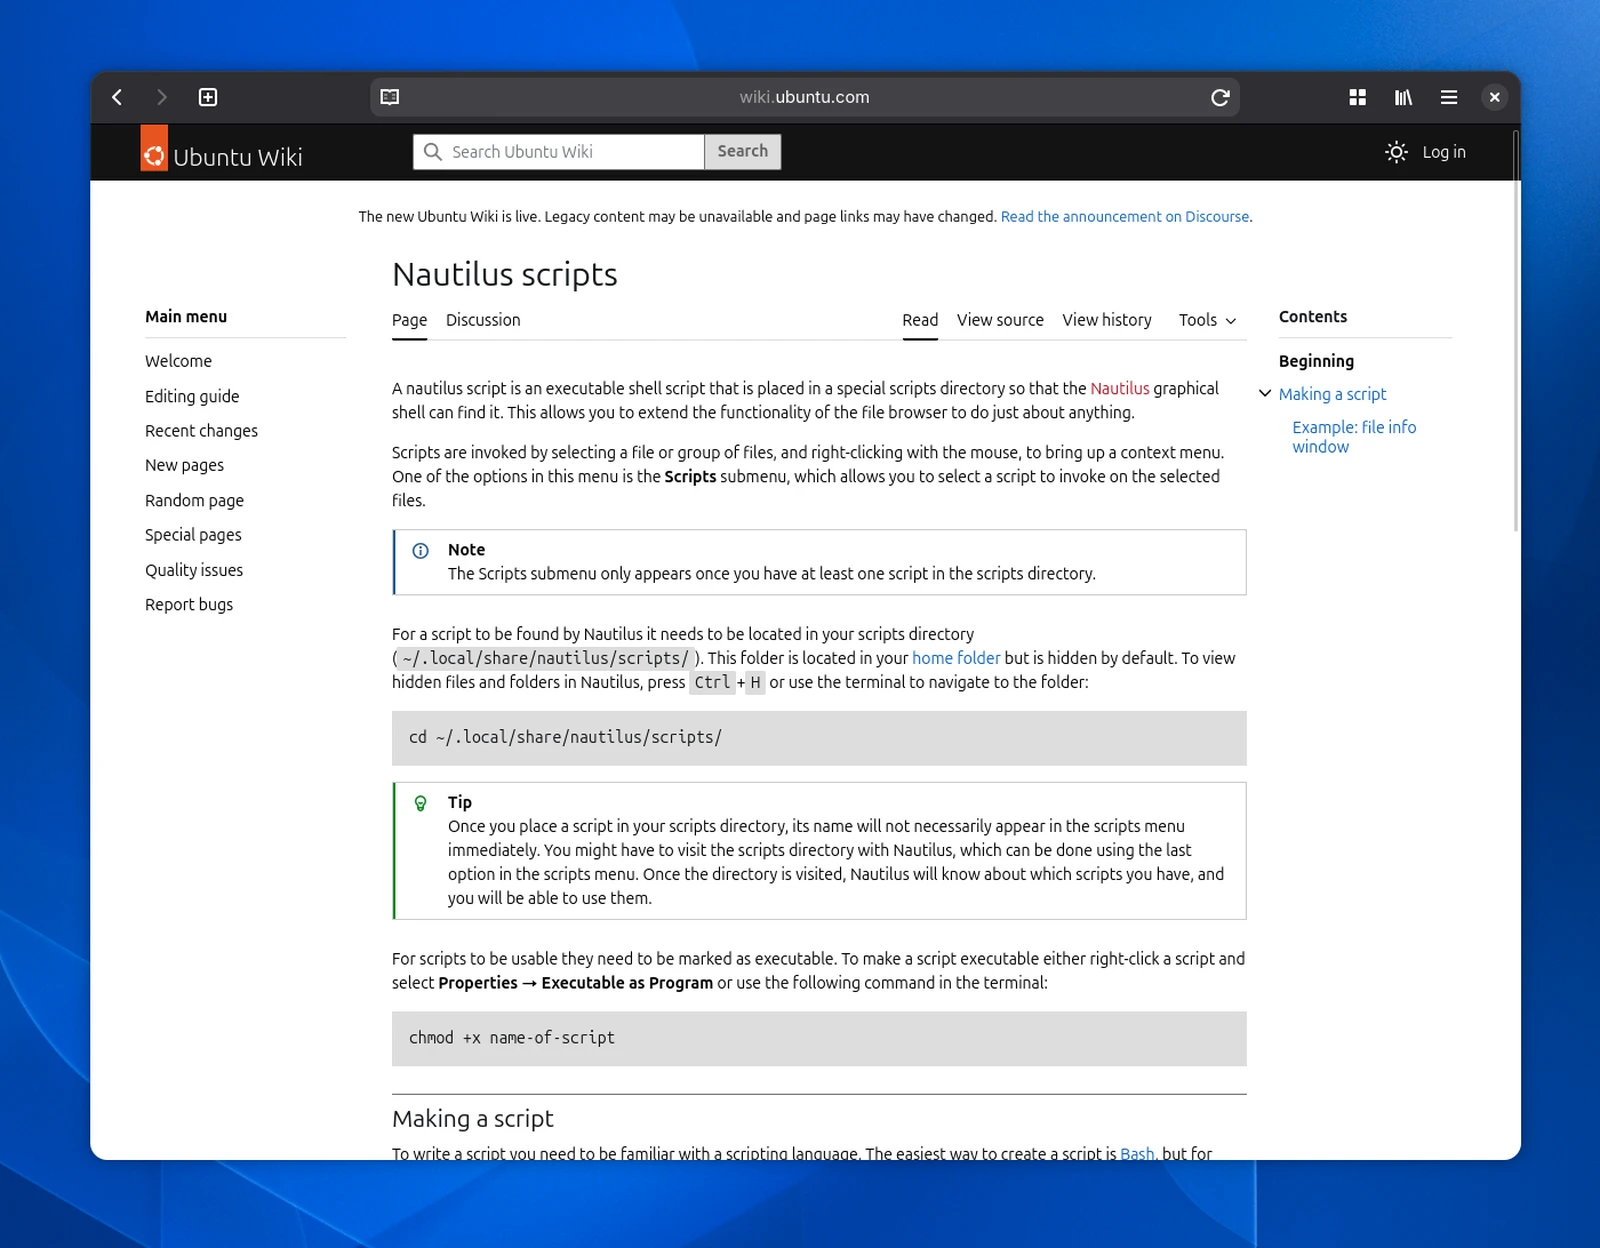Click the Search button
This screenshot has width=1600, height=1248.
(x=743, y=152)
